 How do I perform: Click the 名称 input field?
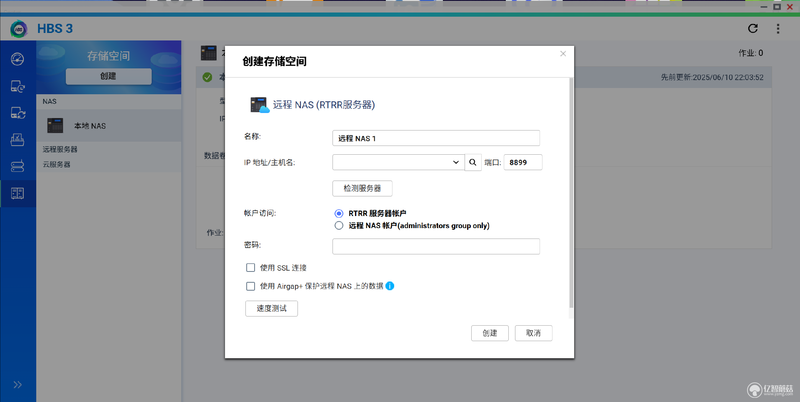436,138
